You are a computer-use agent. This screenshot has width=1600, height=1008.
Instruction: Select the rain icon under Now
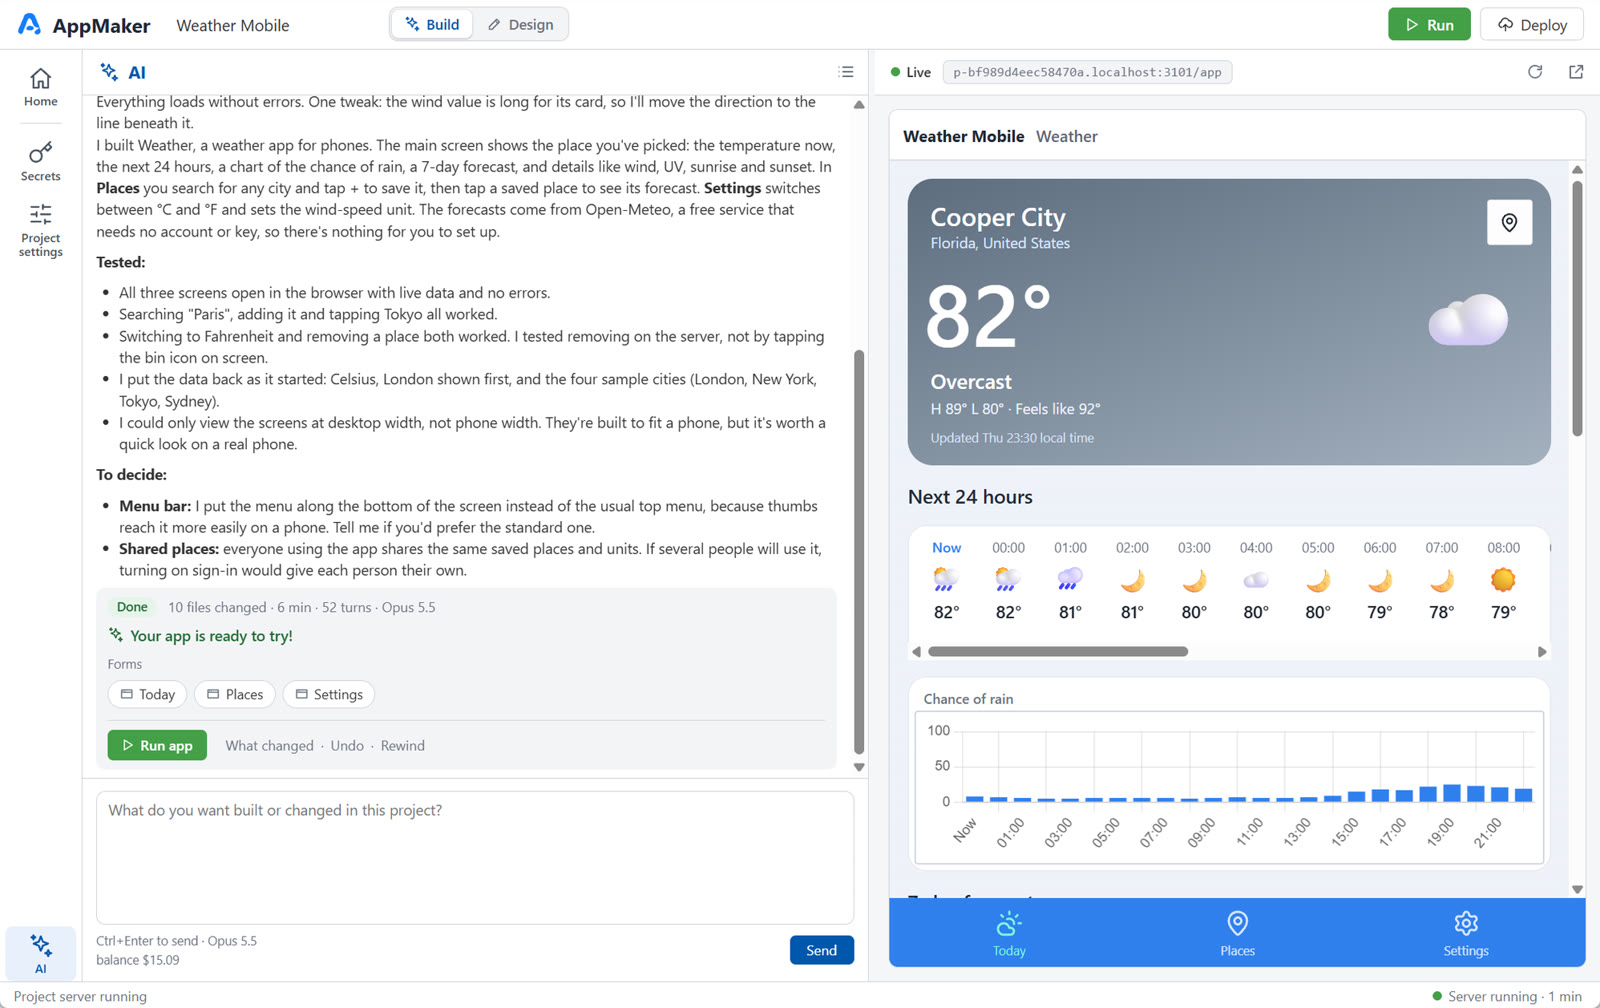946,579
